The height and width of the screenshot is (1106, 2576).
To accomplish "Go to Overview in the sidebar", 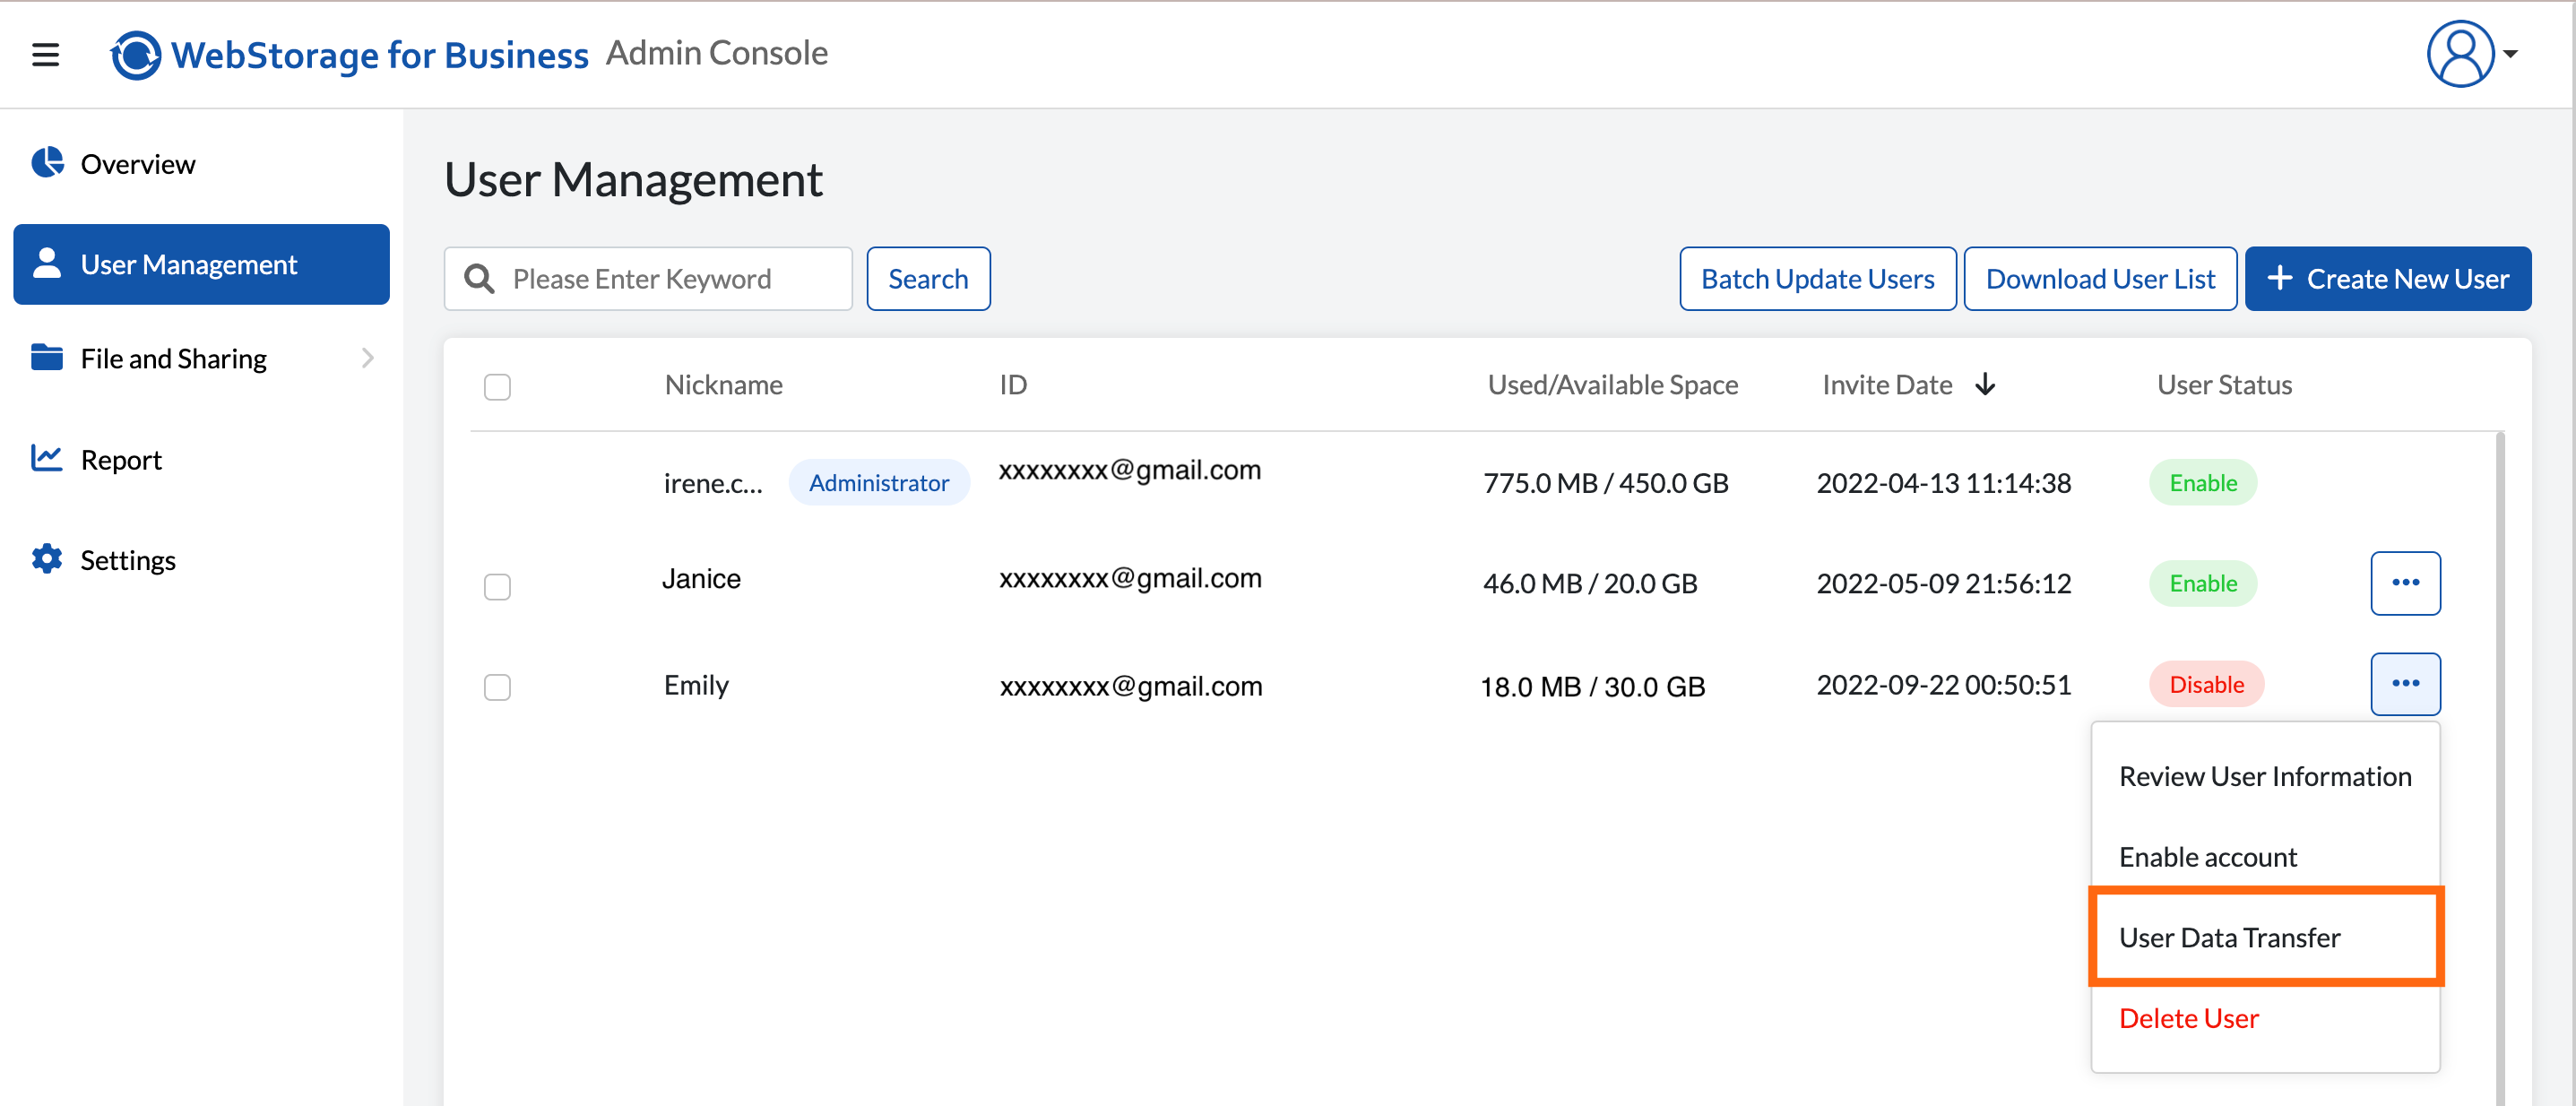I will coord(201,164).
